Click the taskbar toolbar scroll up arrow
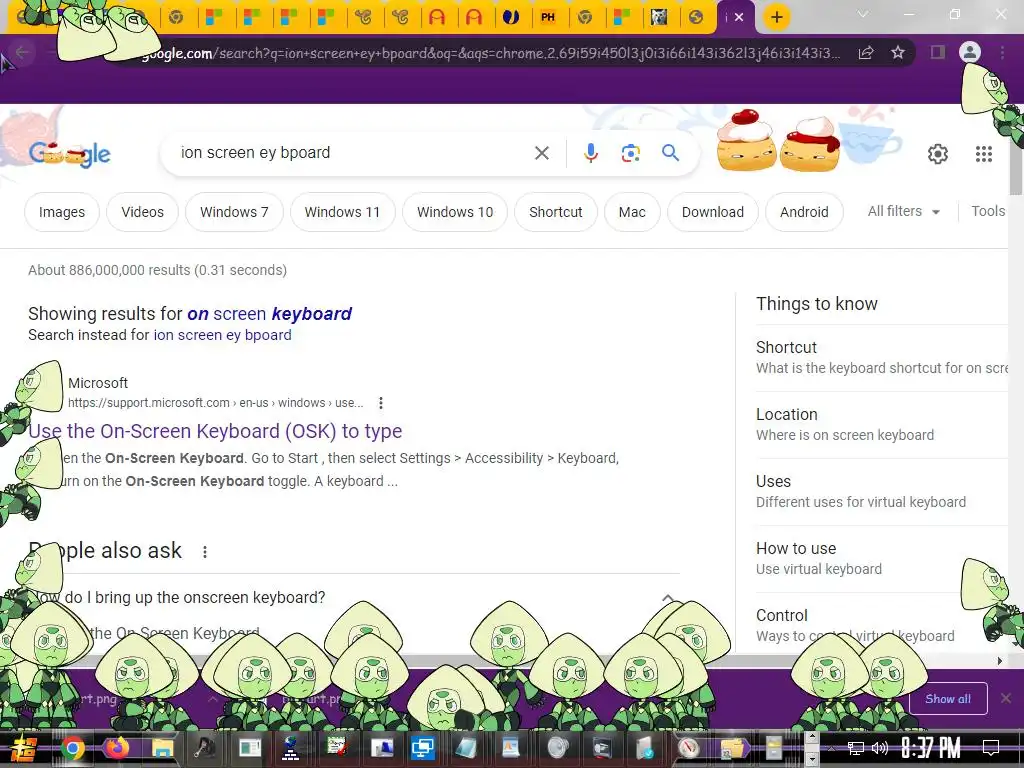The height and width of the screenshot is (768, 1024). coord(812,738)
